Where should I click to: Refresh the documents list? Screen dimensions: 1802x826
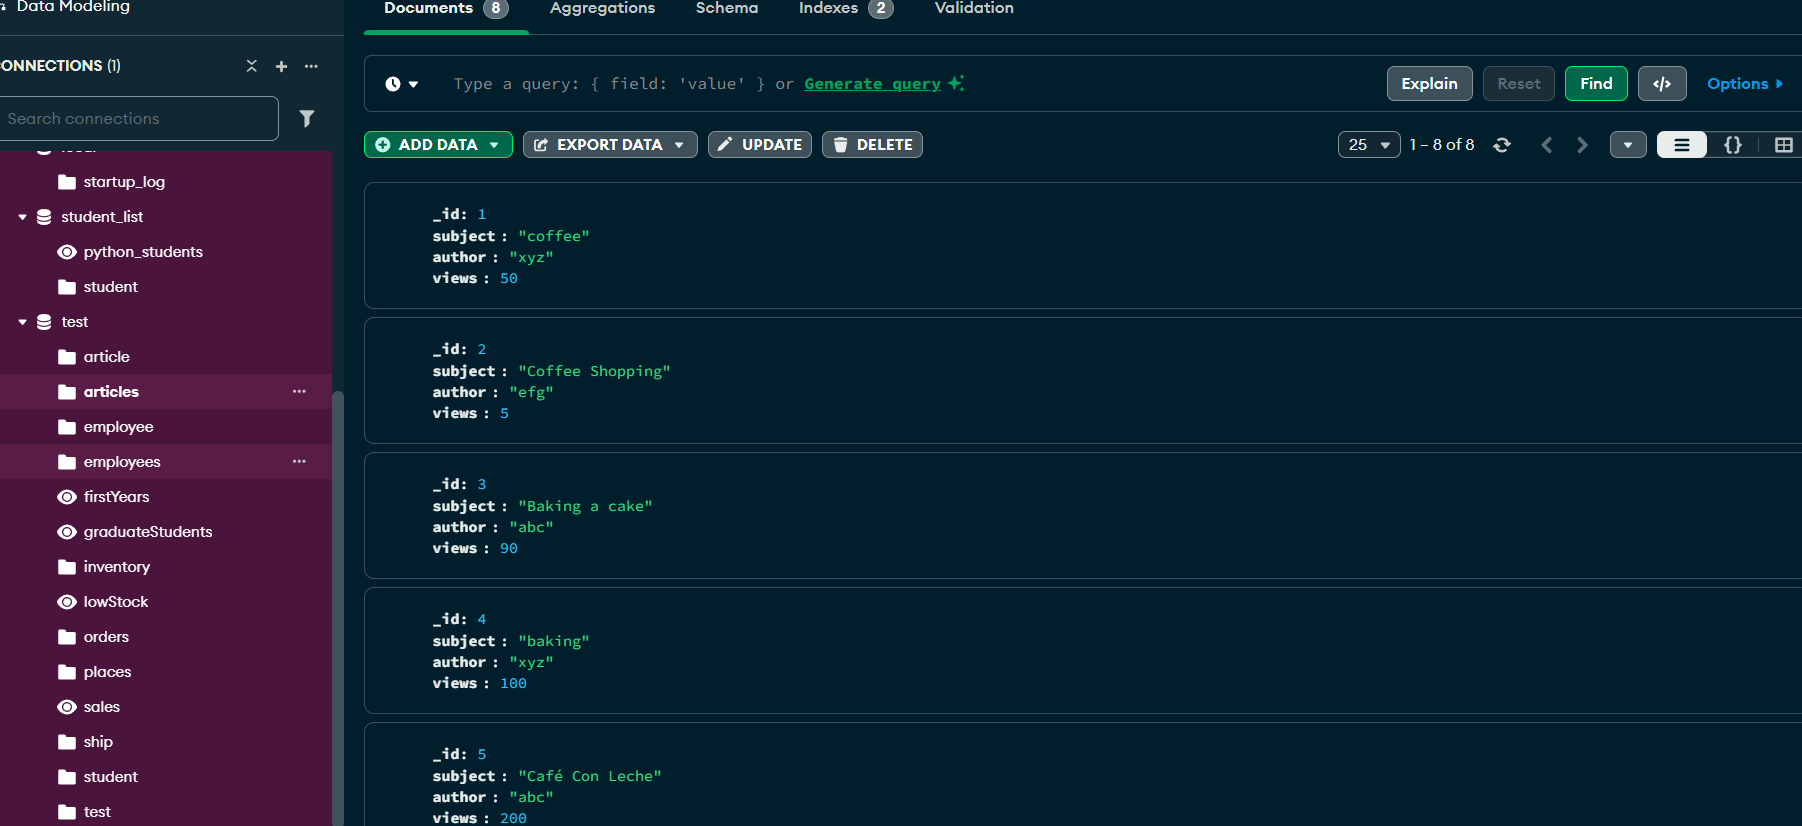(1502, 145)
